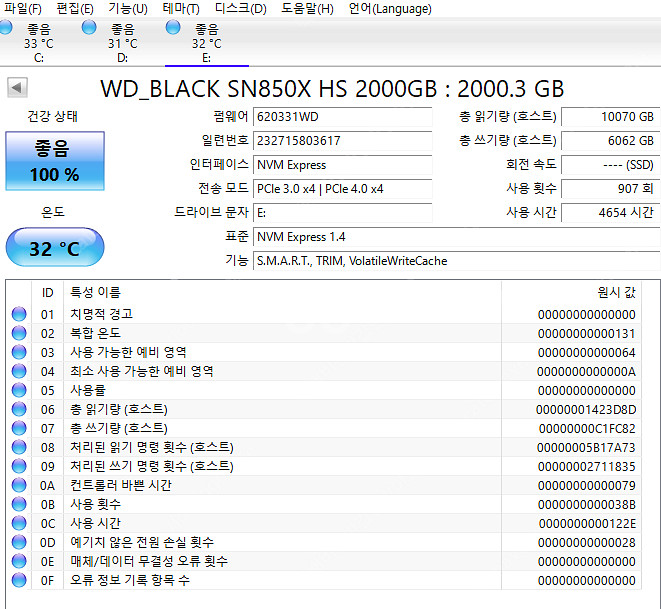Click status icon of row 0A 컨트롤러 바쁜 시간
The image size is (661, 609).
[x=19, y=485]
